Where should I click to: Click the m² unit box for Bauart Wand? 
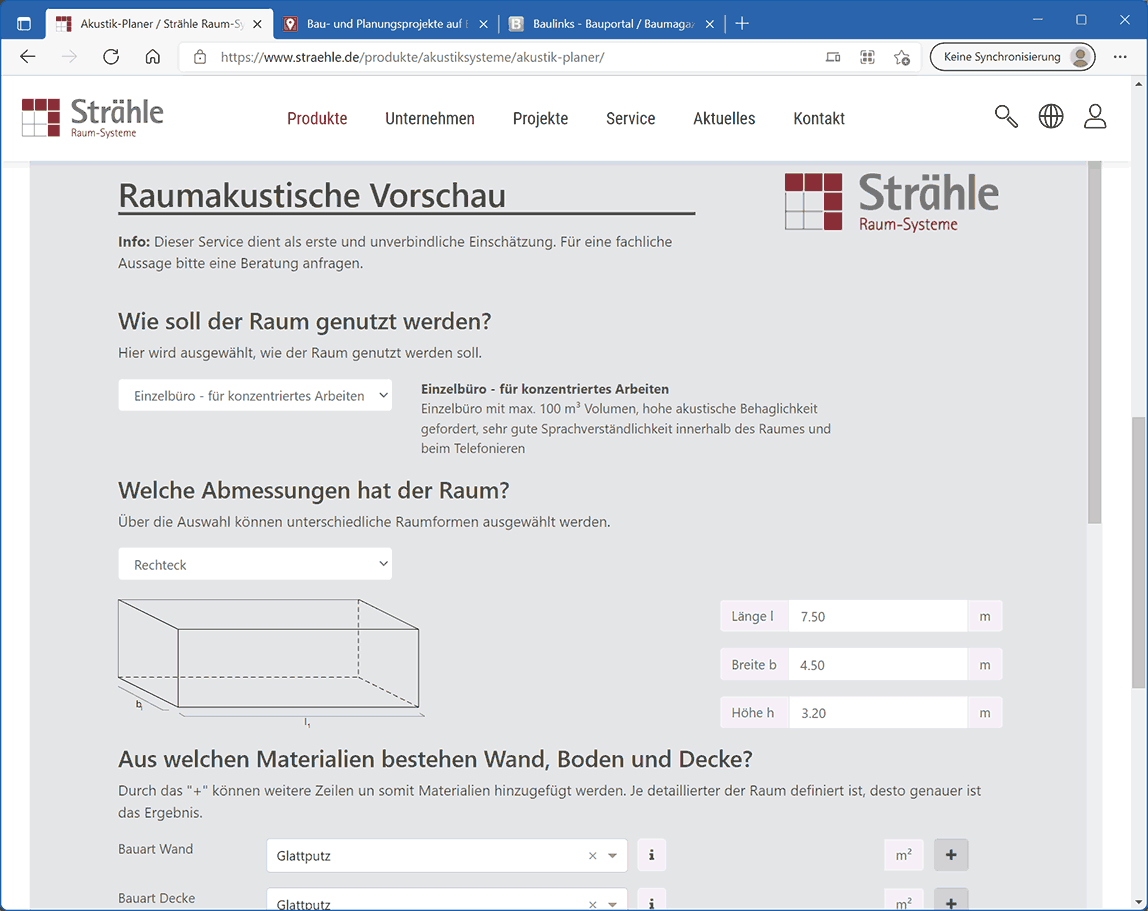click(903, 855)
